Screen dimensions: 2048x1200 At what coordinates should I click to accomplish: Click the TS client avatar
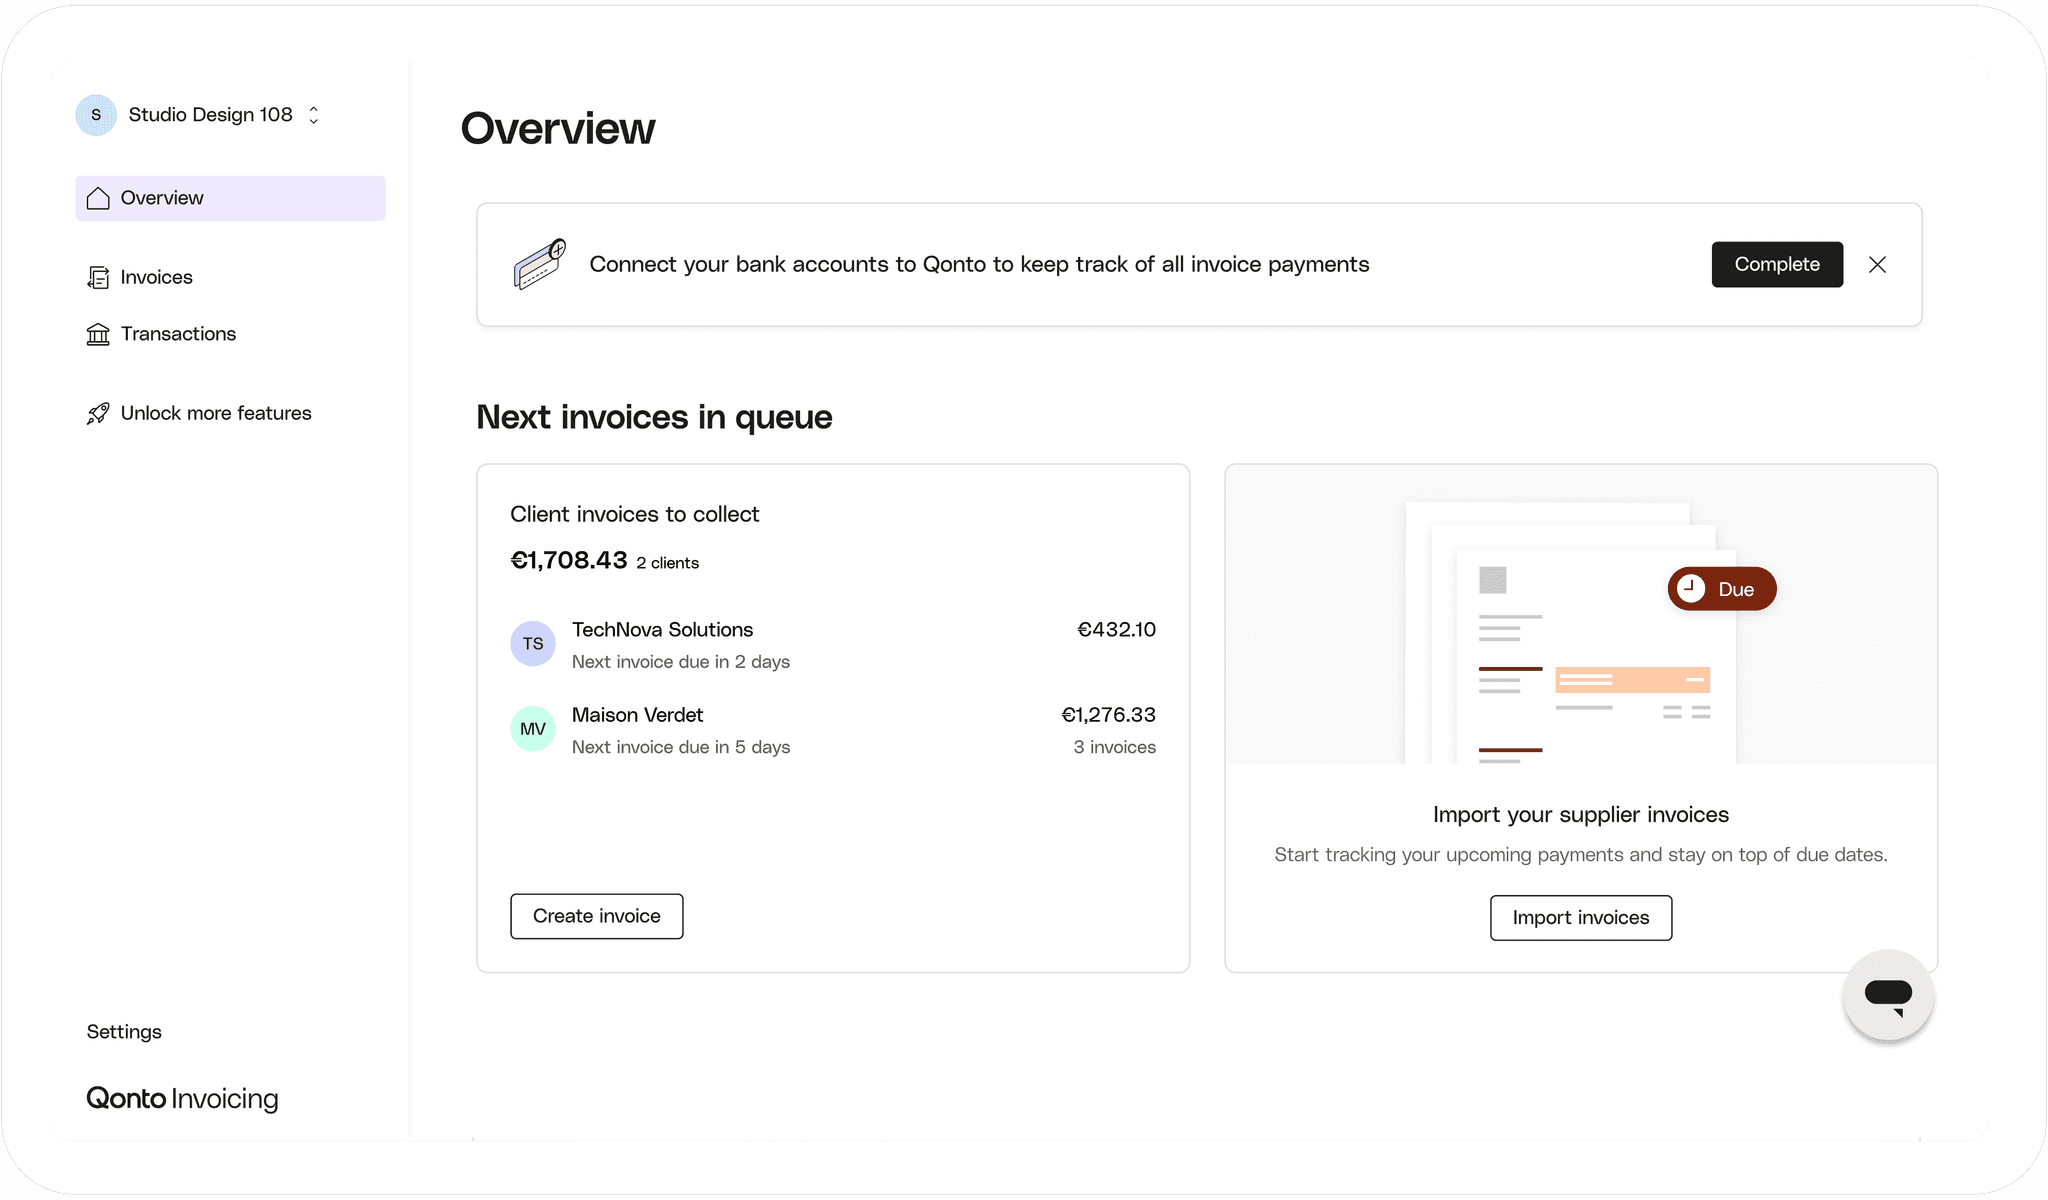[x=533, y=644]
